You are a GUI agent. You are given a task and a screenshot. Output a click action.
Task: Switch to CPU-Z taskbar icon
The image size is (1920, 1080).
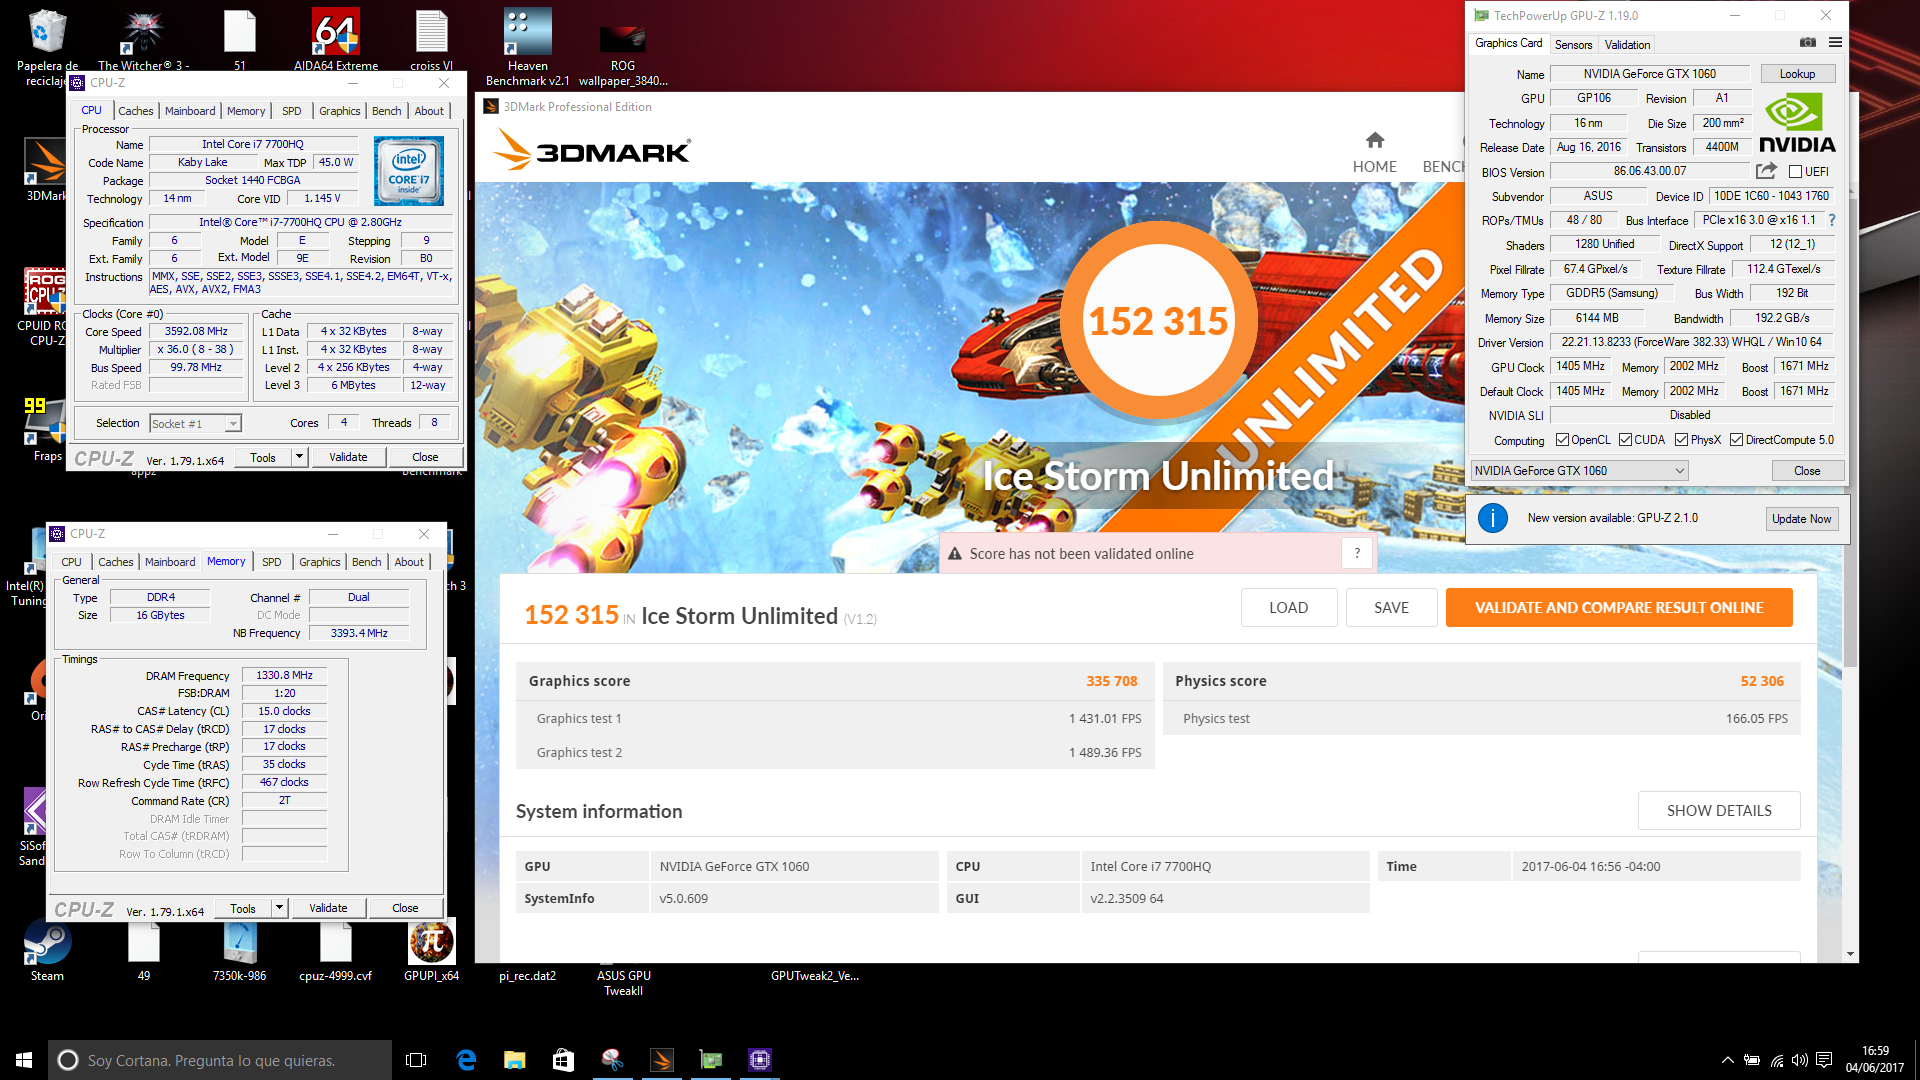point(759,1060)
